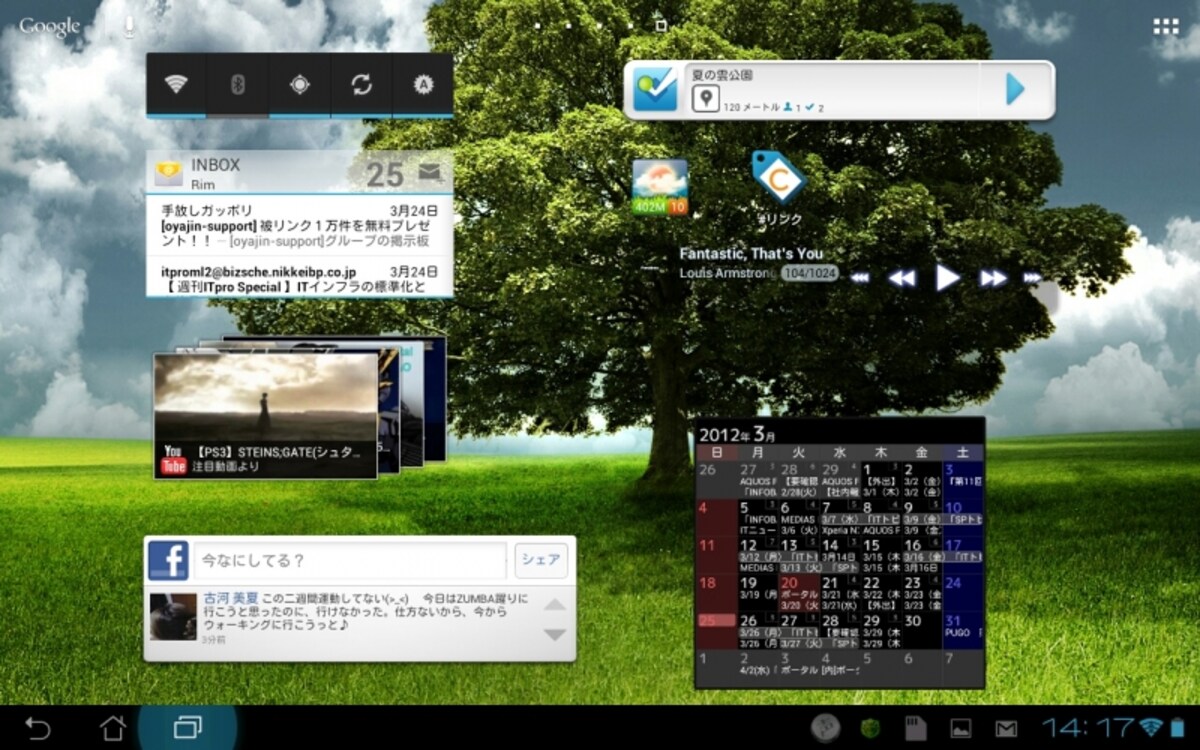The width and height of the screenshot is (1200, 750).
Task: Open the orange tag C app icon
Action: coord(779,179)
